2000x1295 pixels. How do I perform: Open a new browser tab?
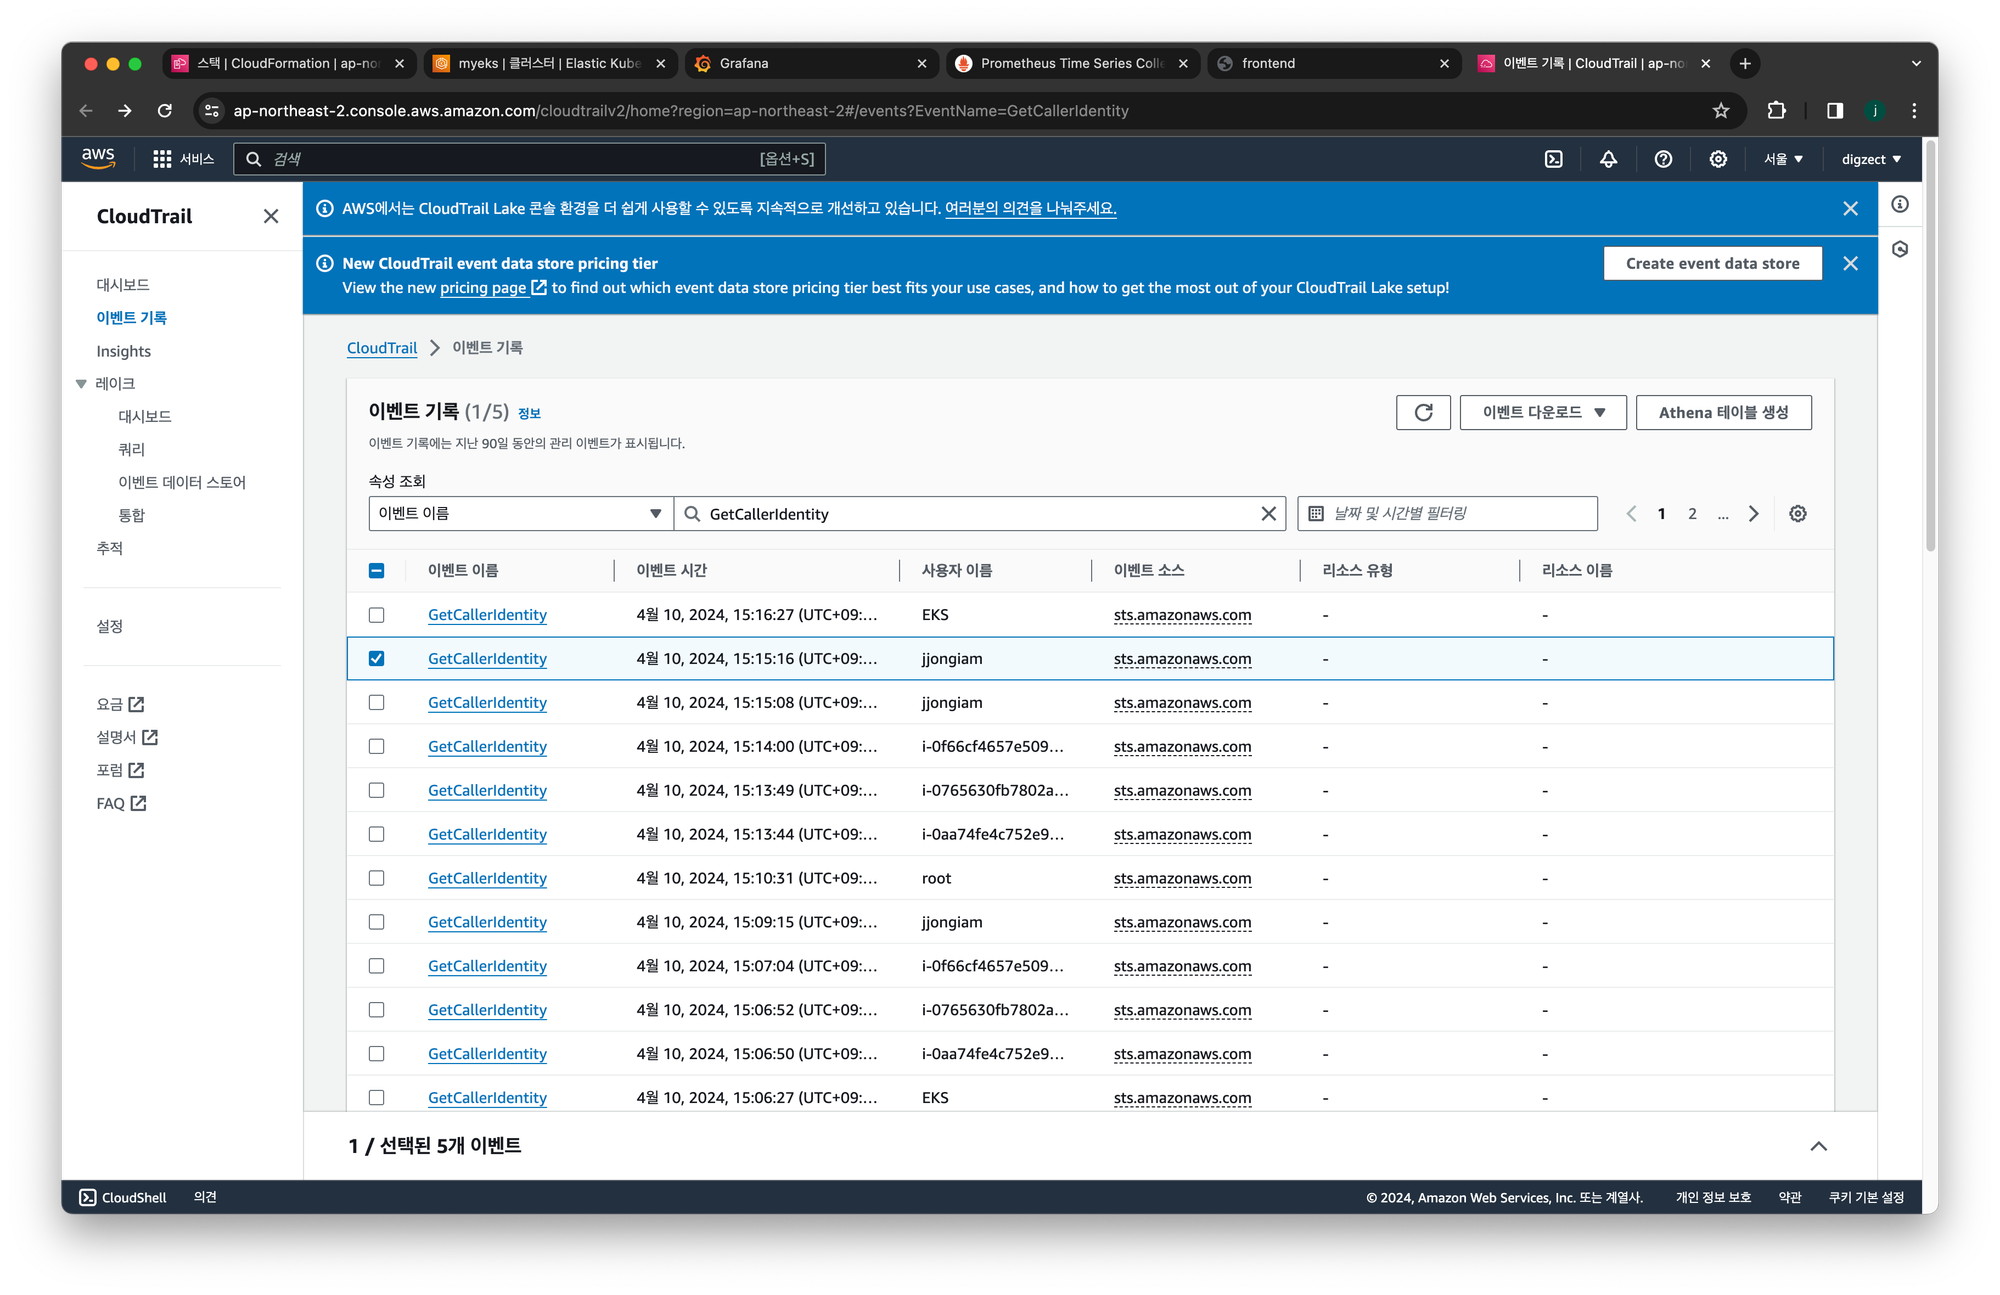(1745, 63)
